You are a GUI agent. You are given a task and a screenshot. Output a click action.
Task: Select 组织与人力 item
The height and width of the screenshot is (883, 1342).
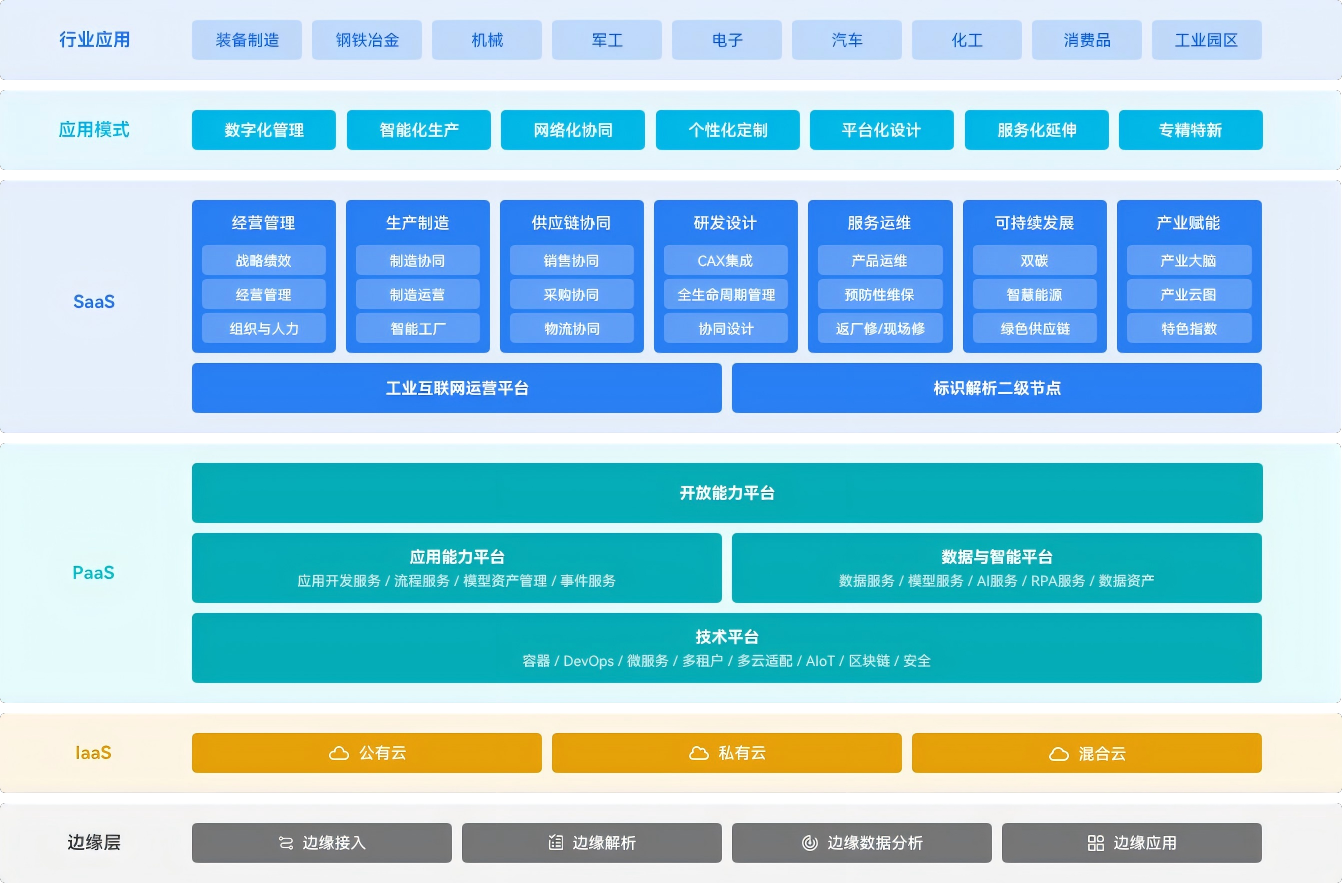pos(264,329)
